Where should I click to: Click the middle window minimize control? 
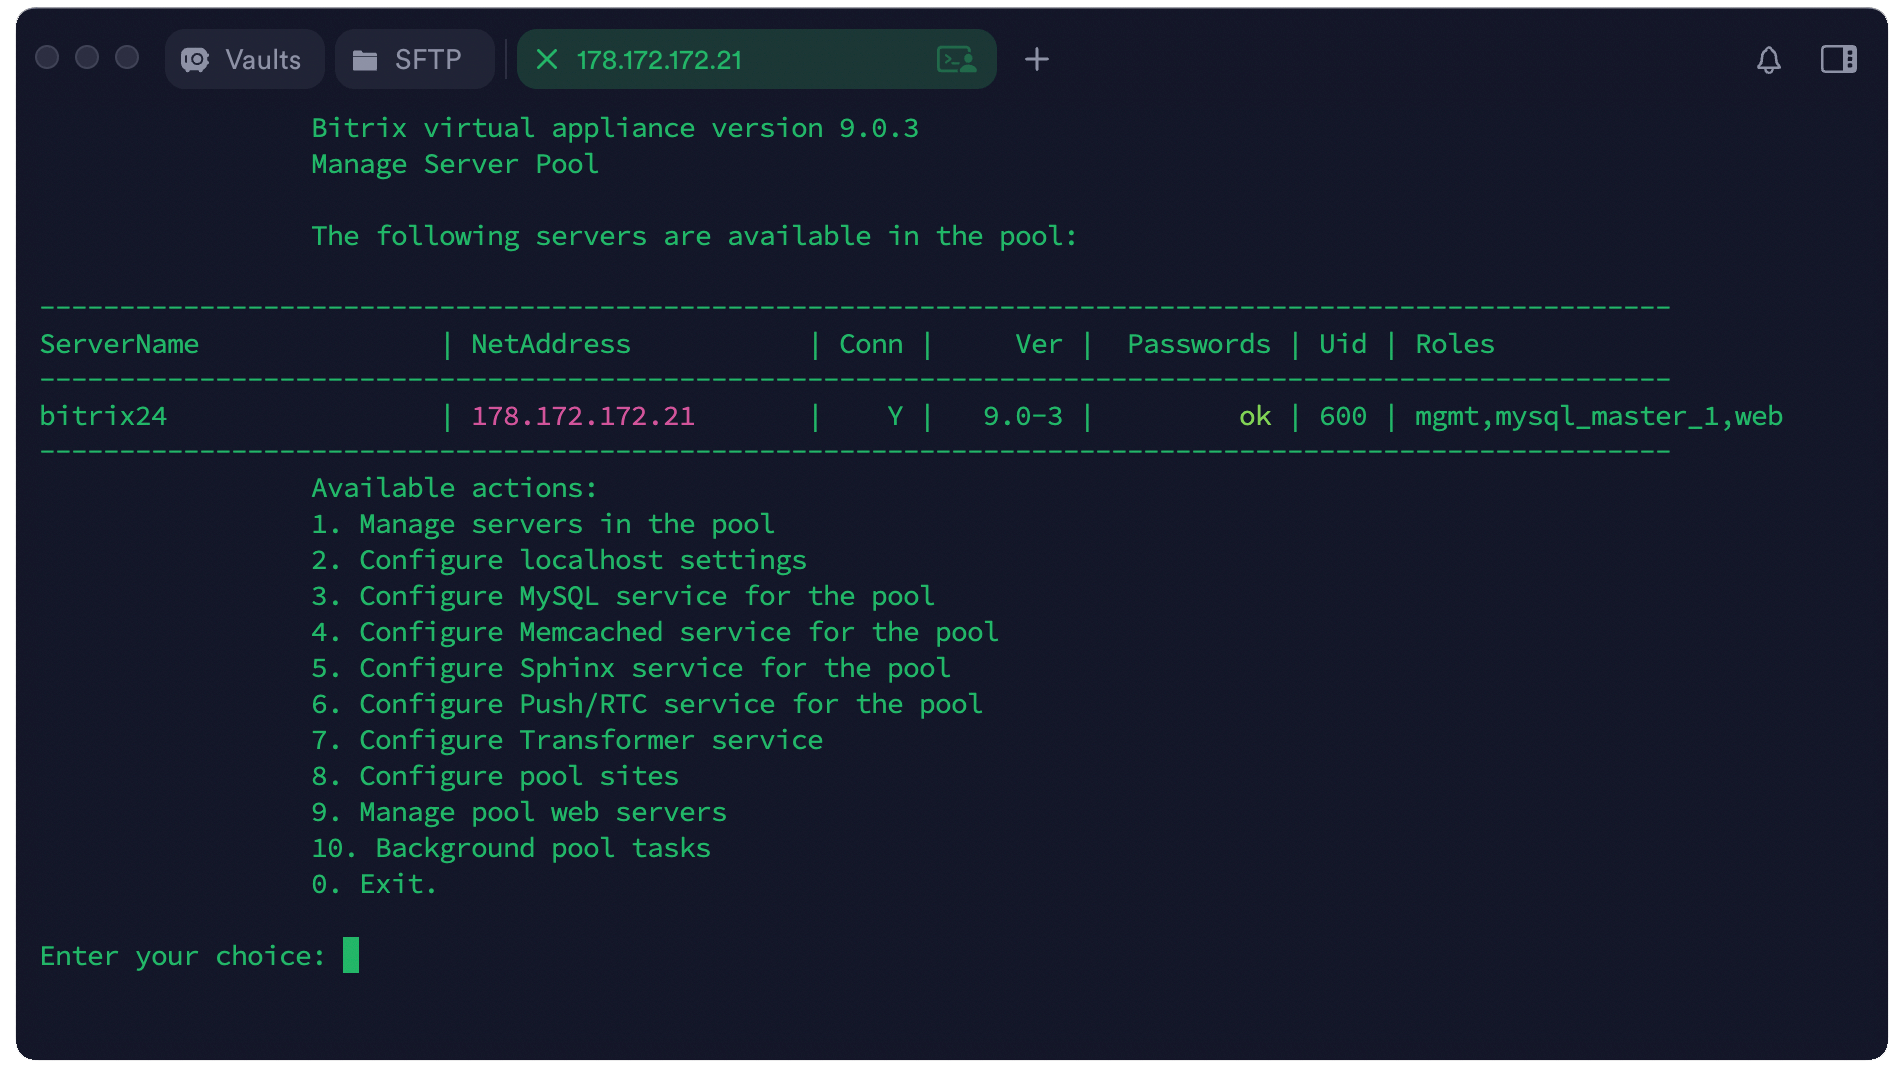coord(87,58)
